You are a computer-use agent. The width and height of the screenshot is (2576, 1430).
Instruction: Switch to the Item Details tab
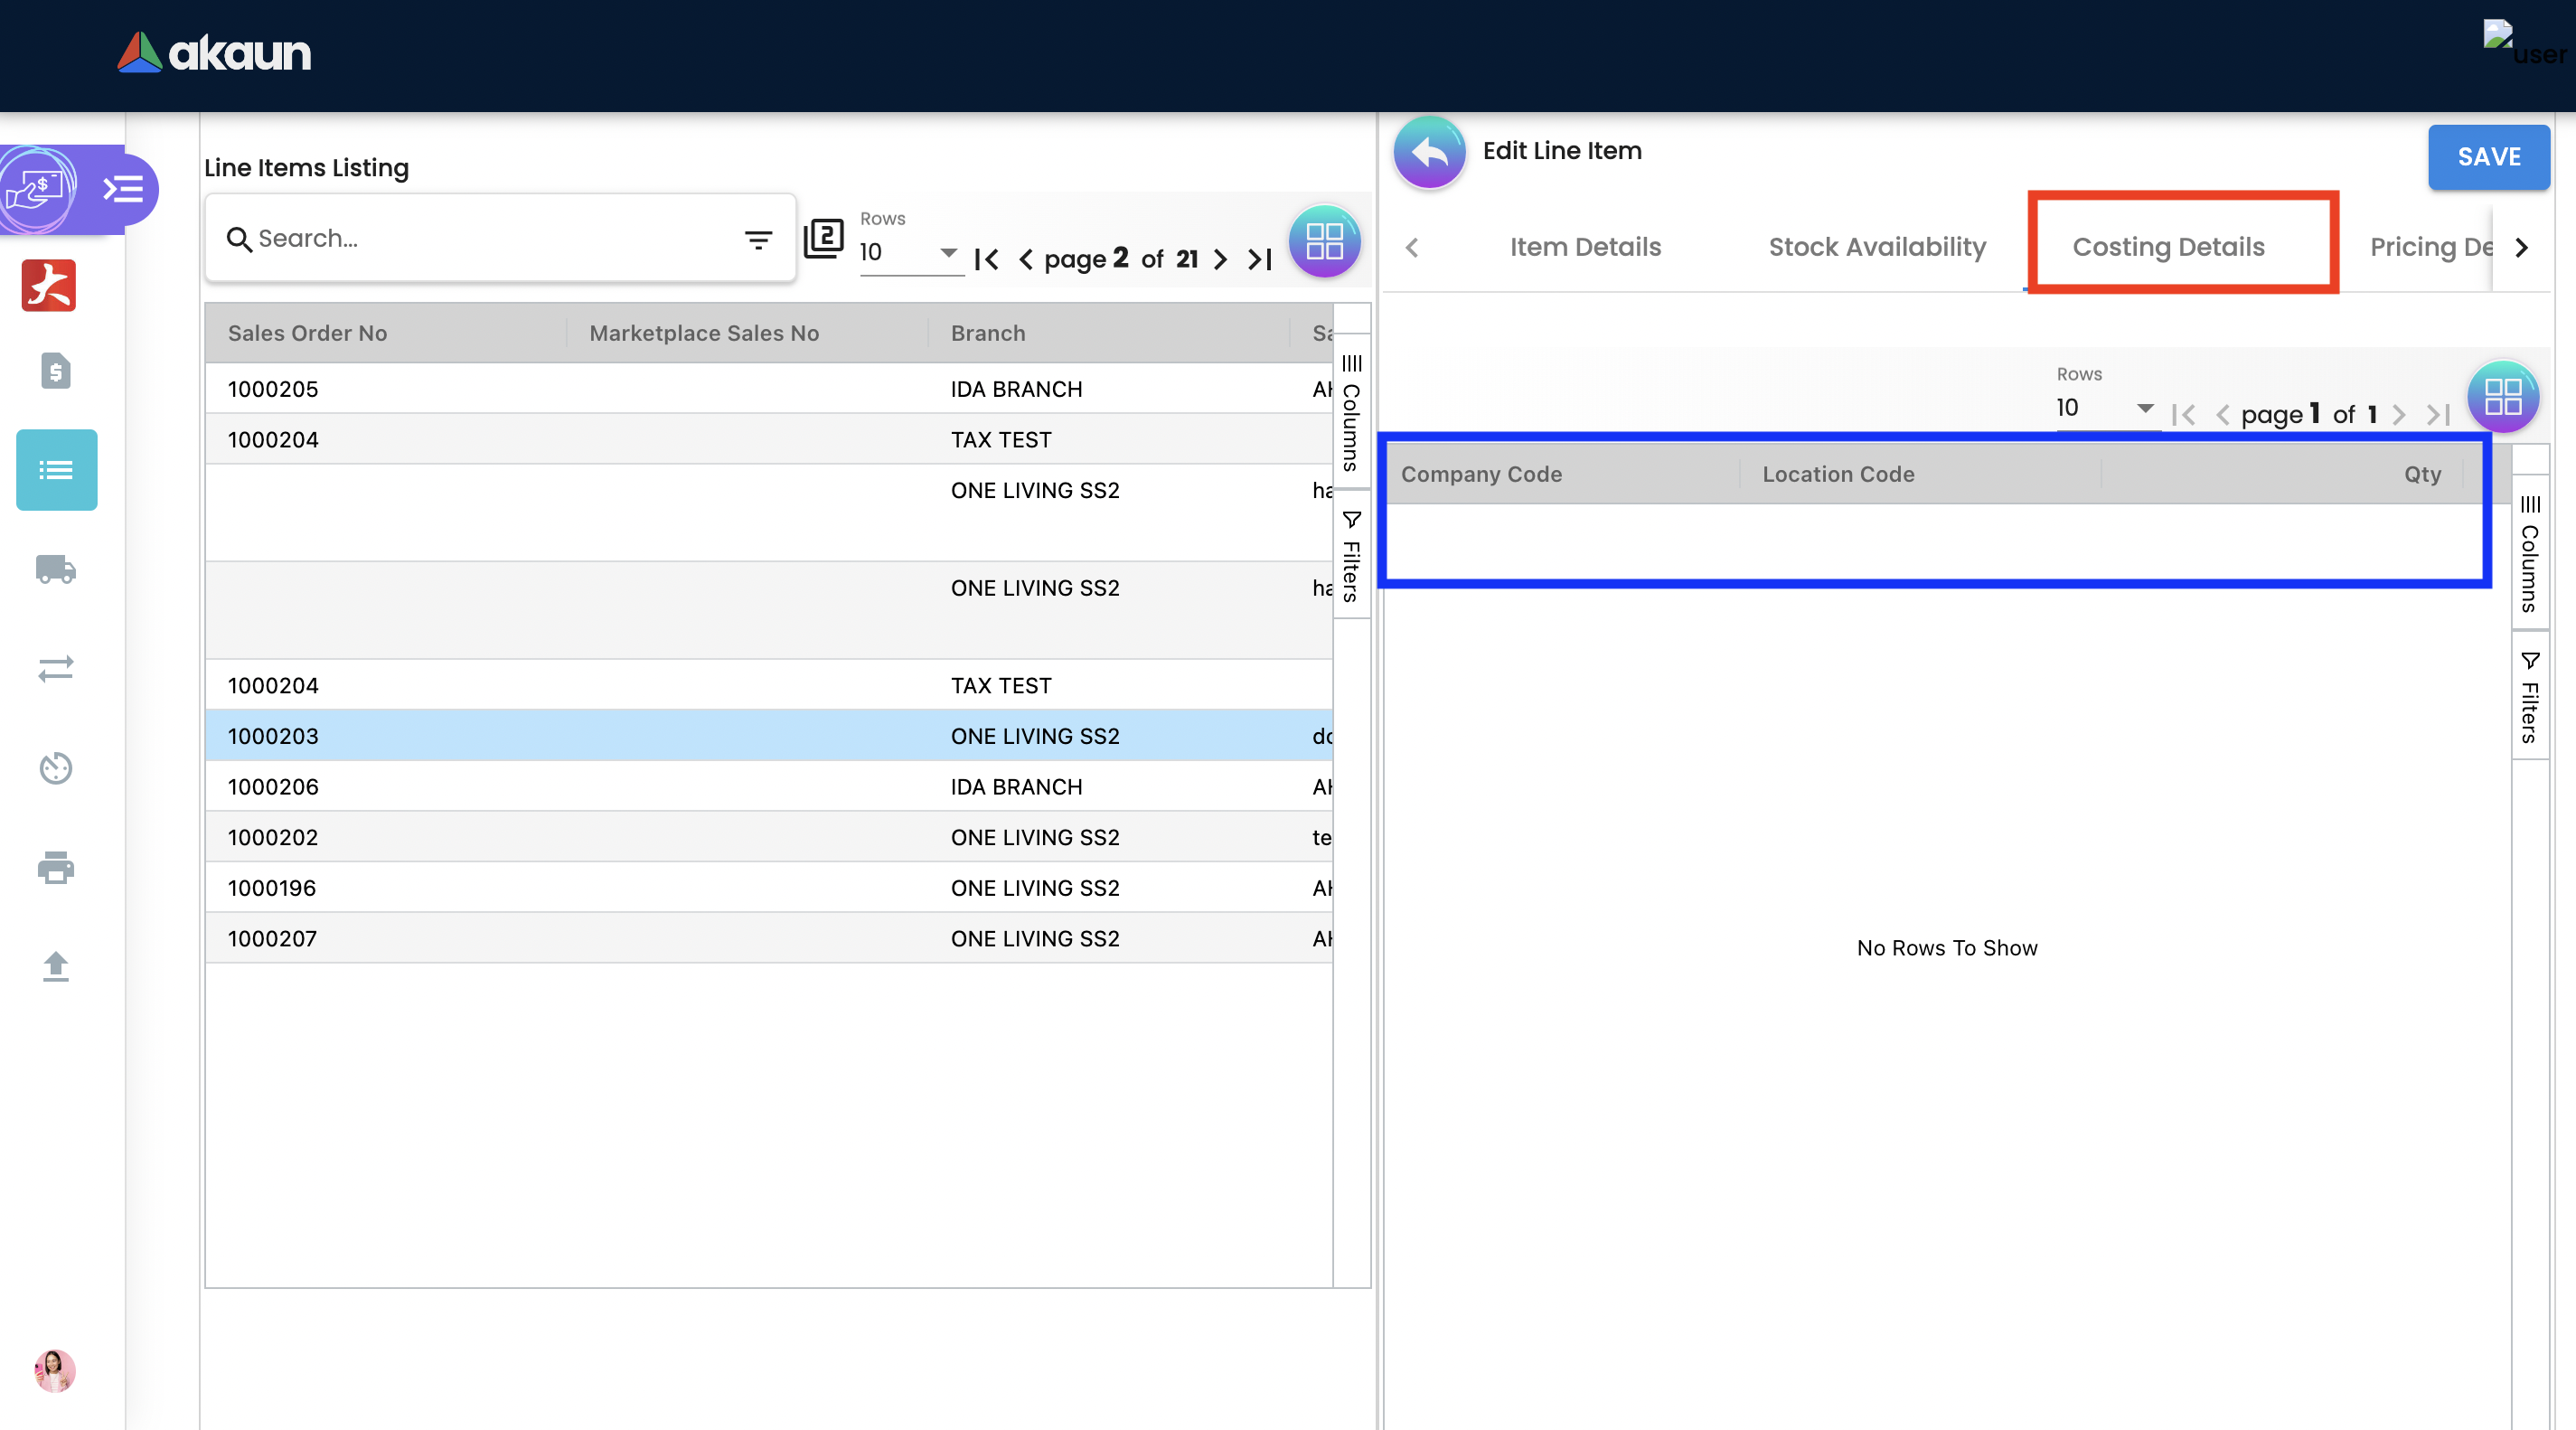point(1585,247)
